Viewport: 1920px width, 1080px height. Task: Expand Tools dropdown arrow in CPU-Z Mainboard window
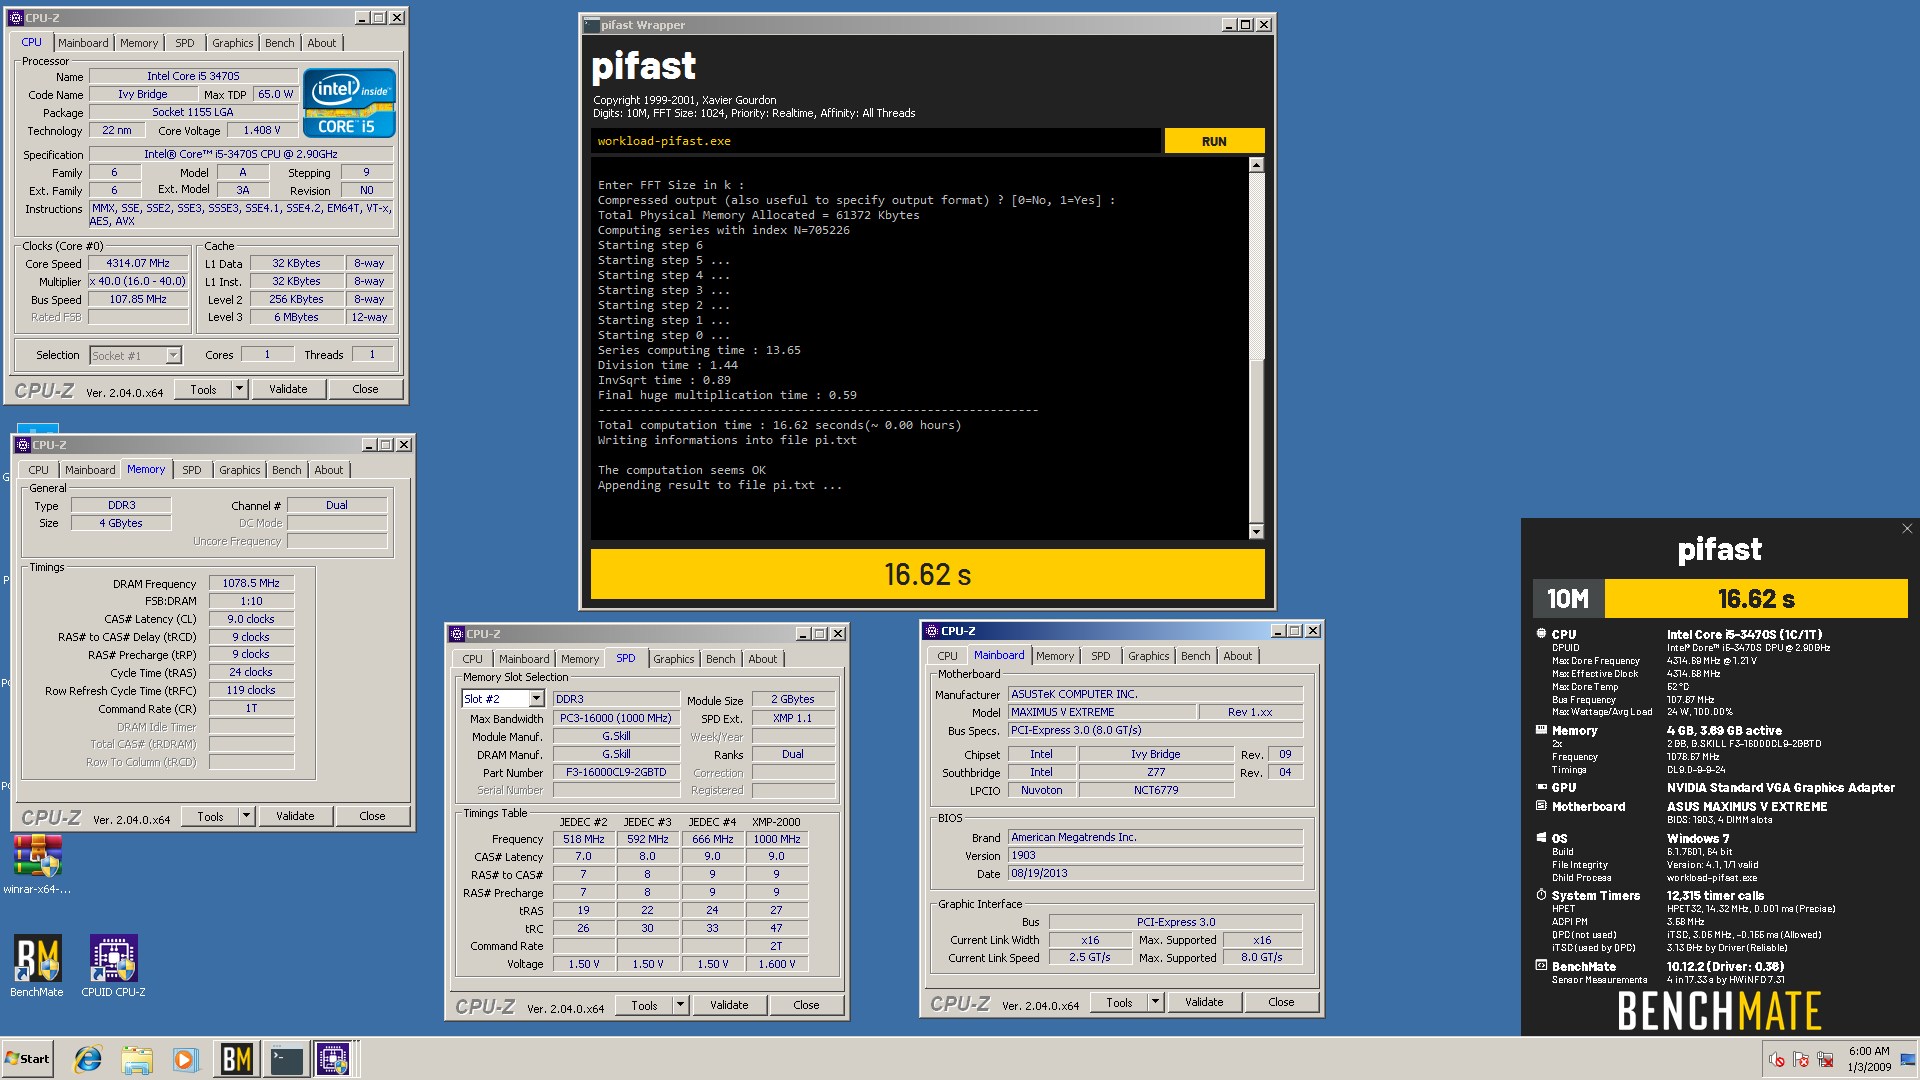pos(1155,1002)
